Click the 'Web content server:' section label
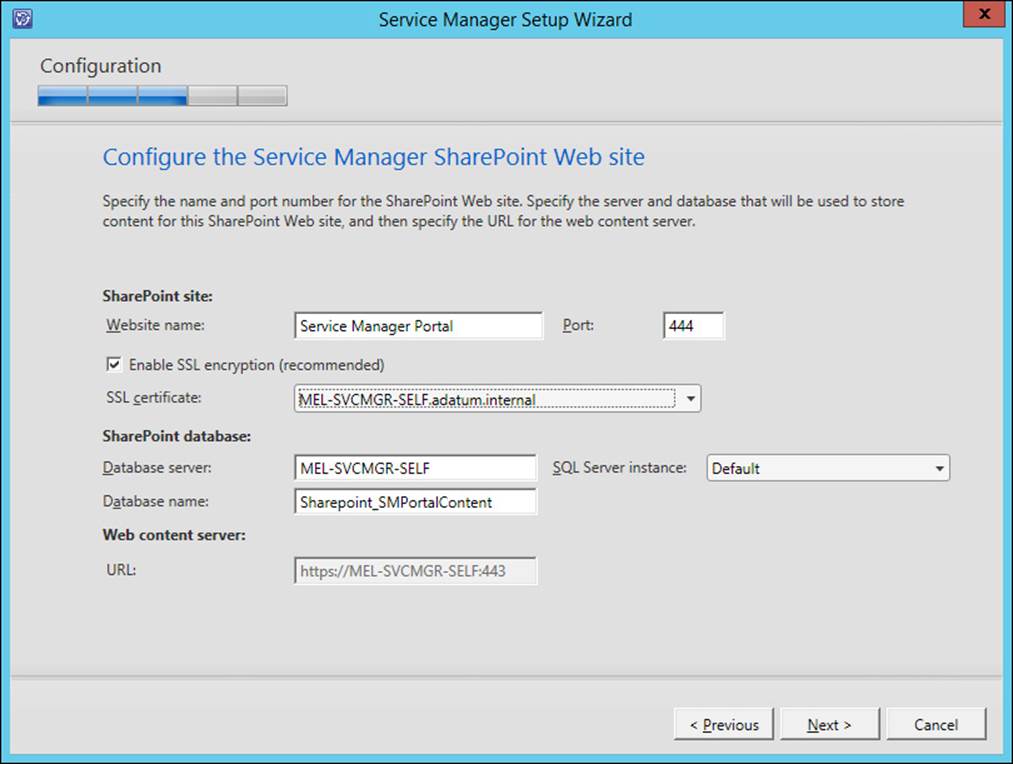Viewport: 1013px width, 764px height. [x=174, y=535]
